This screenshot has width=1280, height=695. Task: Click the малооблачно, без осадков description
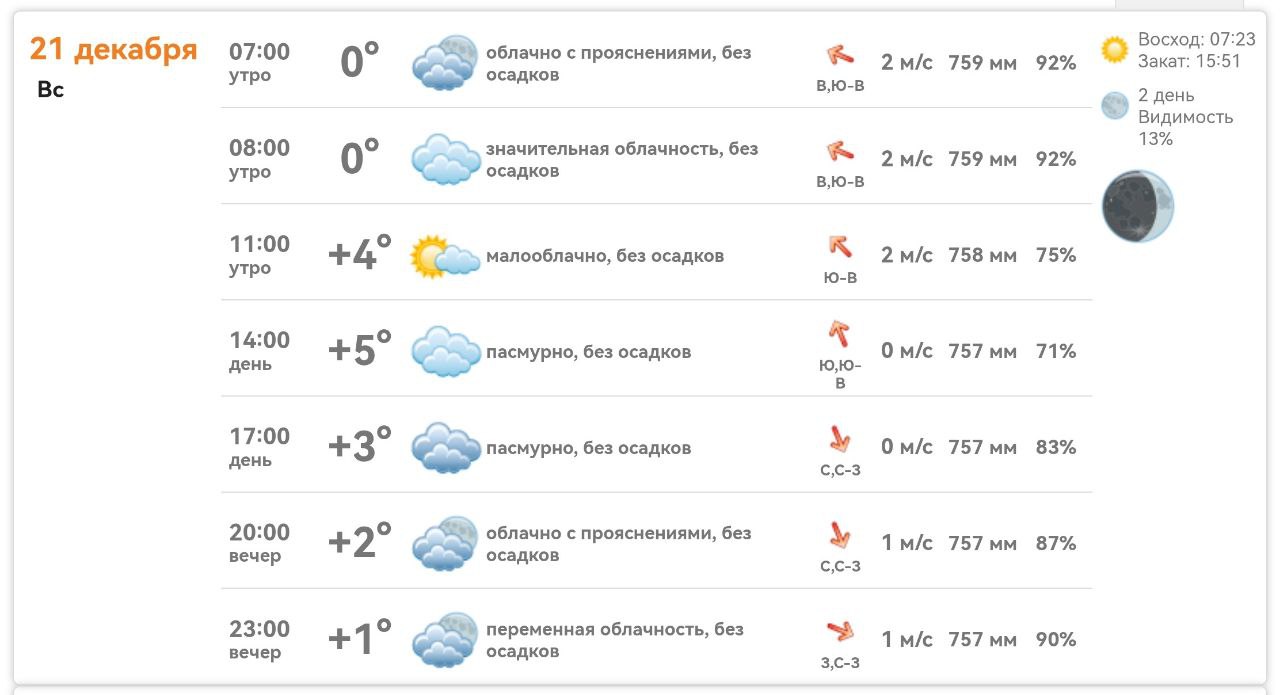point(605,256)
